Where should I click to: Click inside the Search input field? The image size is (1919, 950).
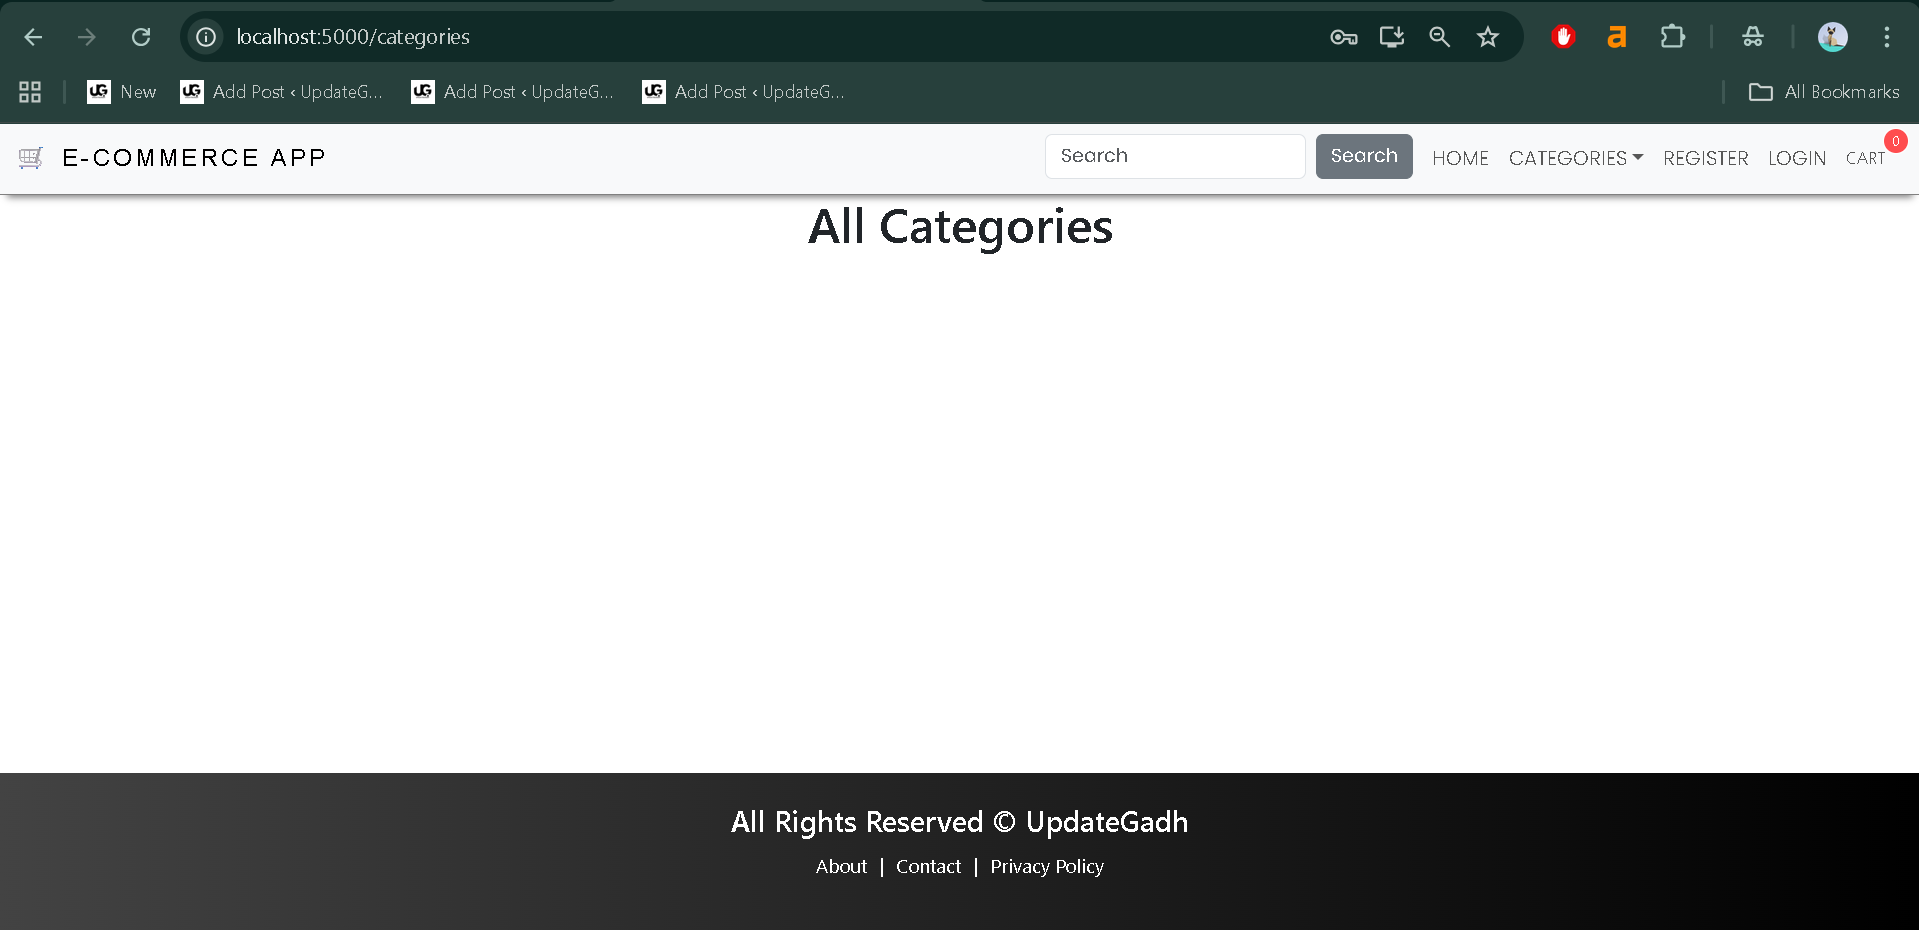click(1174, 156)
